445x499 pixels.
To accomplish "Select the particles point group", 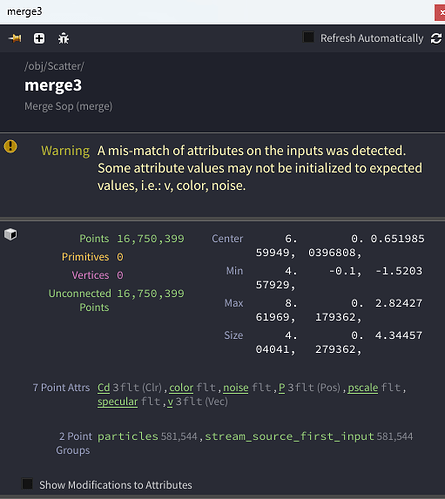I will (x=128, y=436).
